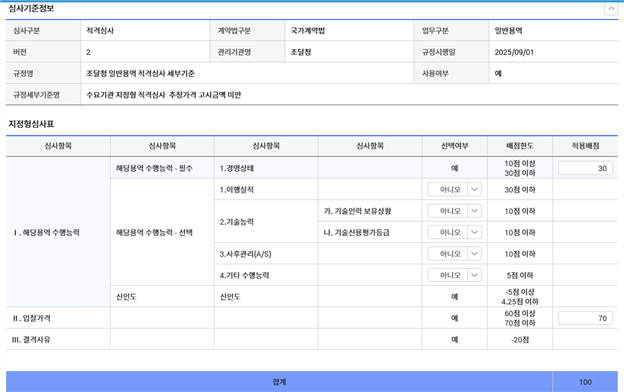Collapse the 심사기준정보 section chevron

click(x=611, y=8)
